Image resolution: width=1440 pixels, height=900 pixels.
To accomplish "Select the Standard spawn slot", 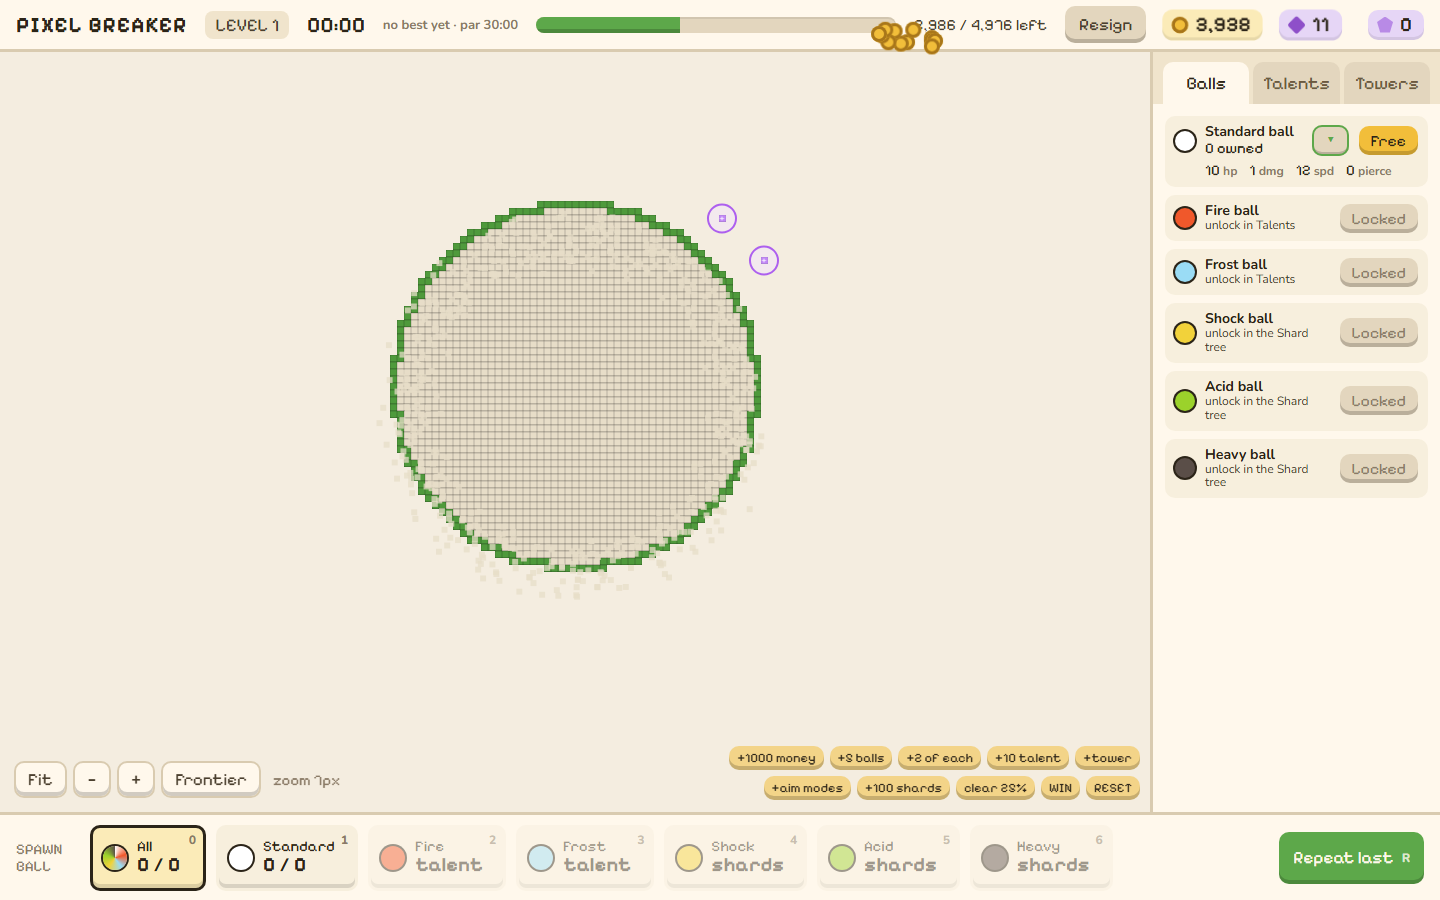I will point(286,856).
